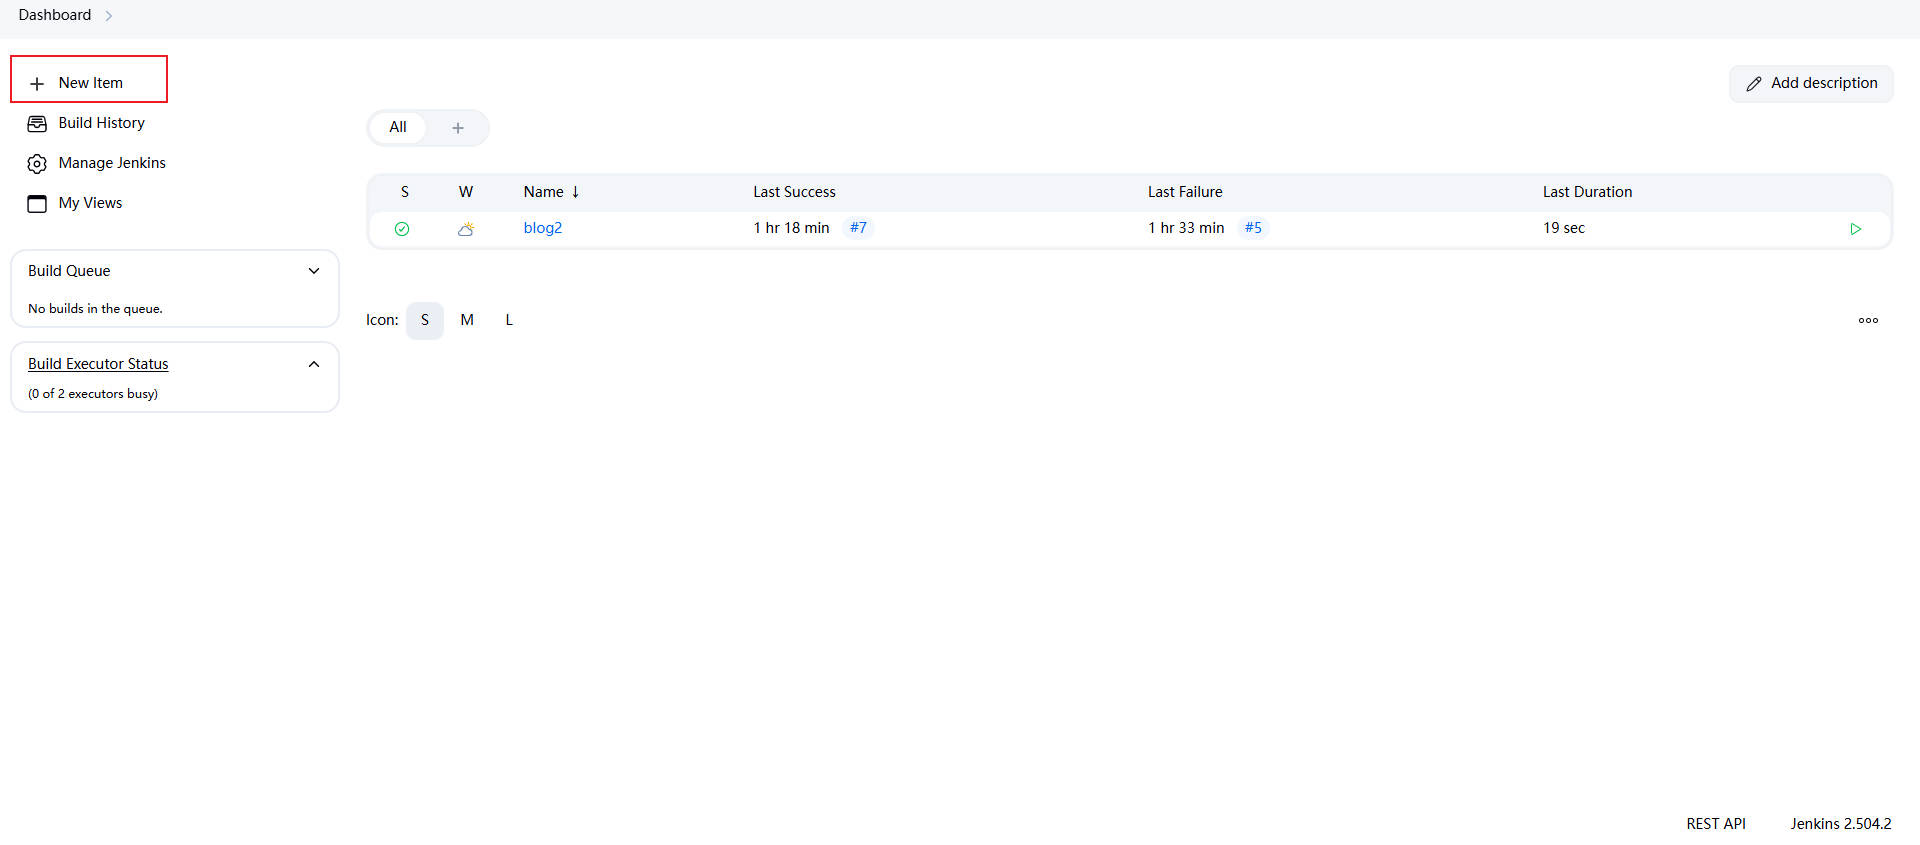This screenshot has height=845, width=1920.
Task: Schedule a build for blog2 using the play icon
Action: click(x=1855, y=229)
